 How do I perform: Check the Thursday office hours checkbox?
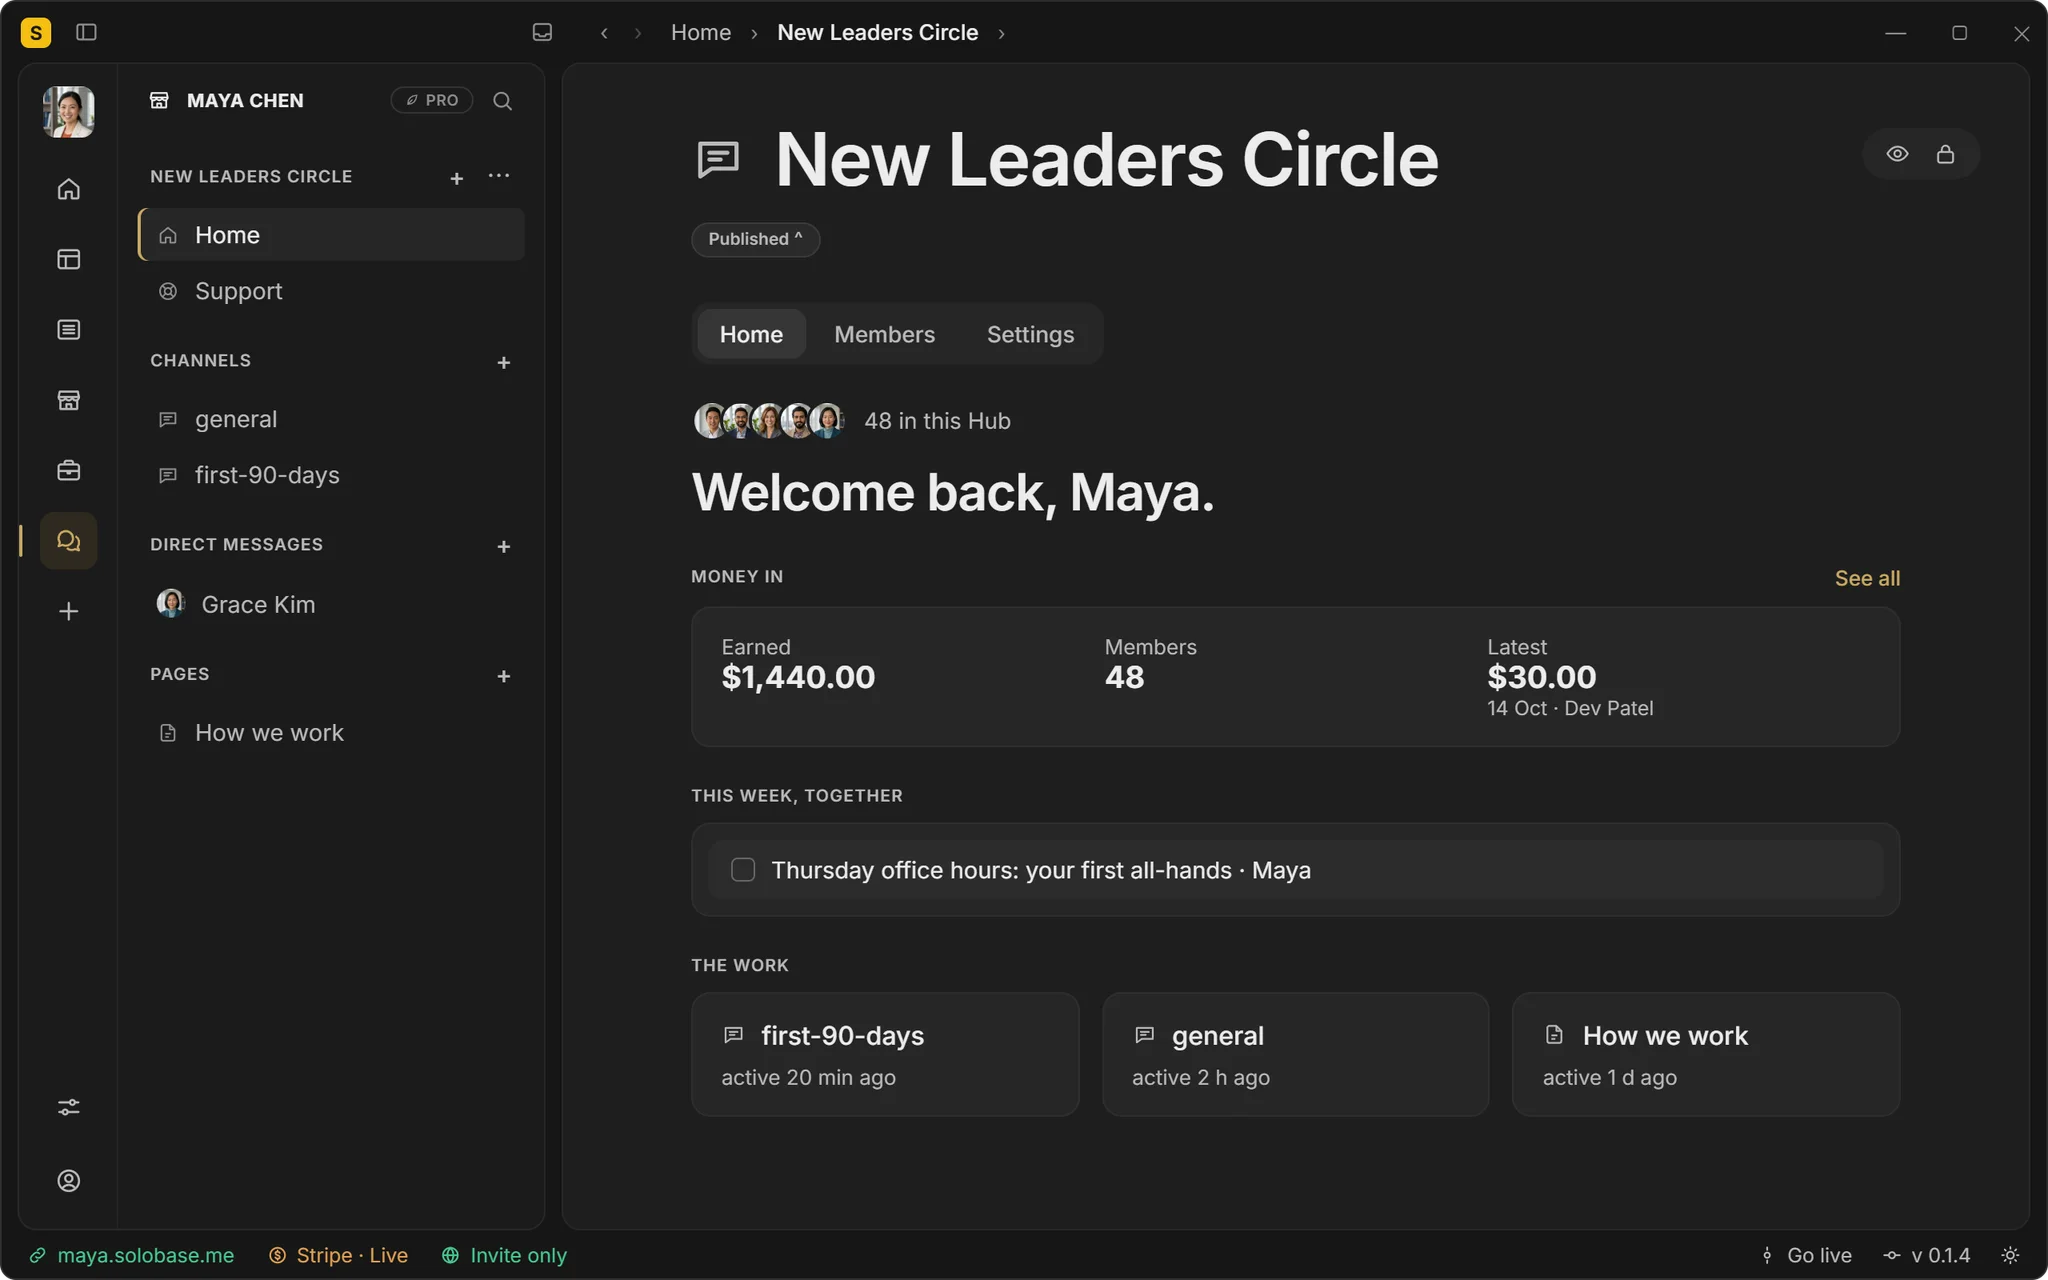743,870
